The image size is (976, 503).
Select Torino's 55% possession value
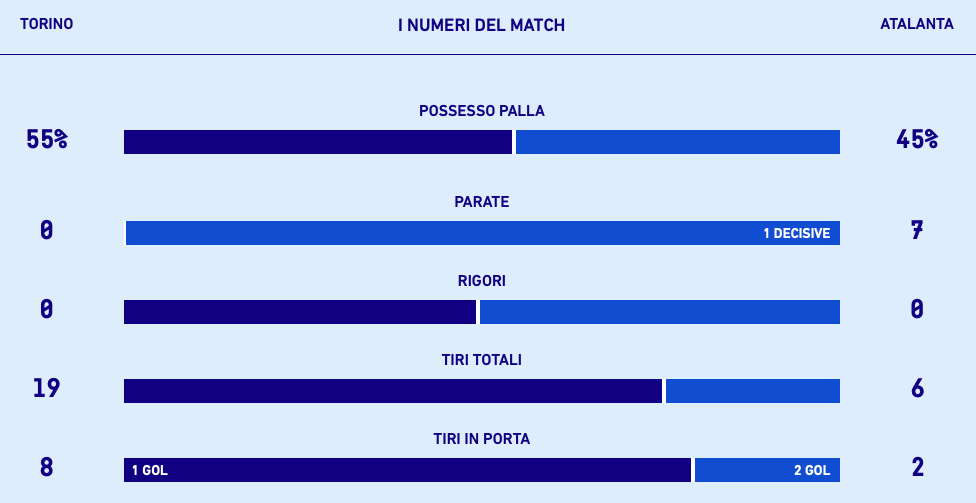coord(46,140)
